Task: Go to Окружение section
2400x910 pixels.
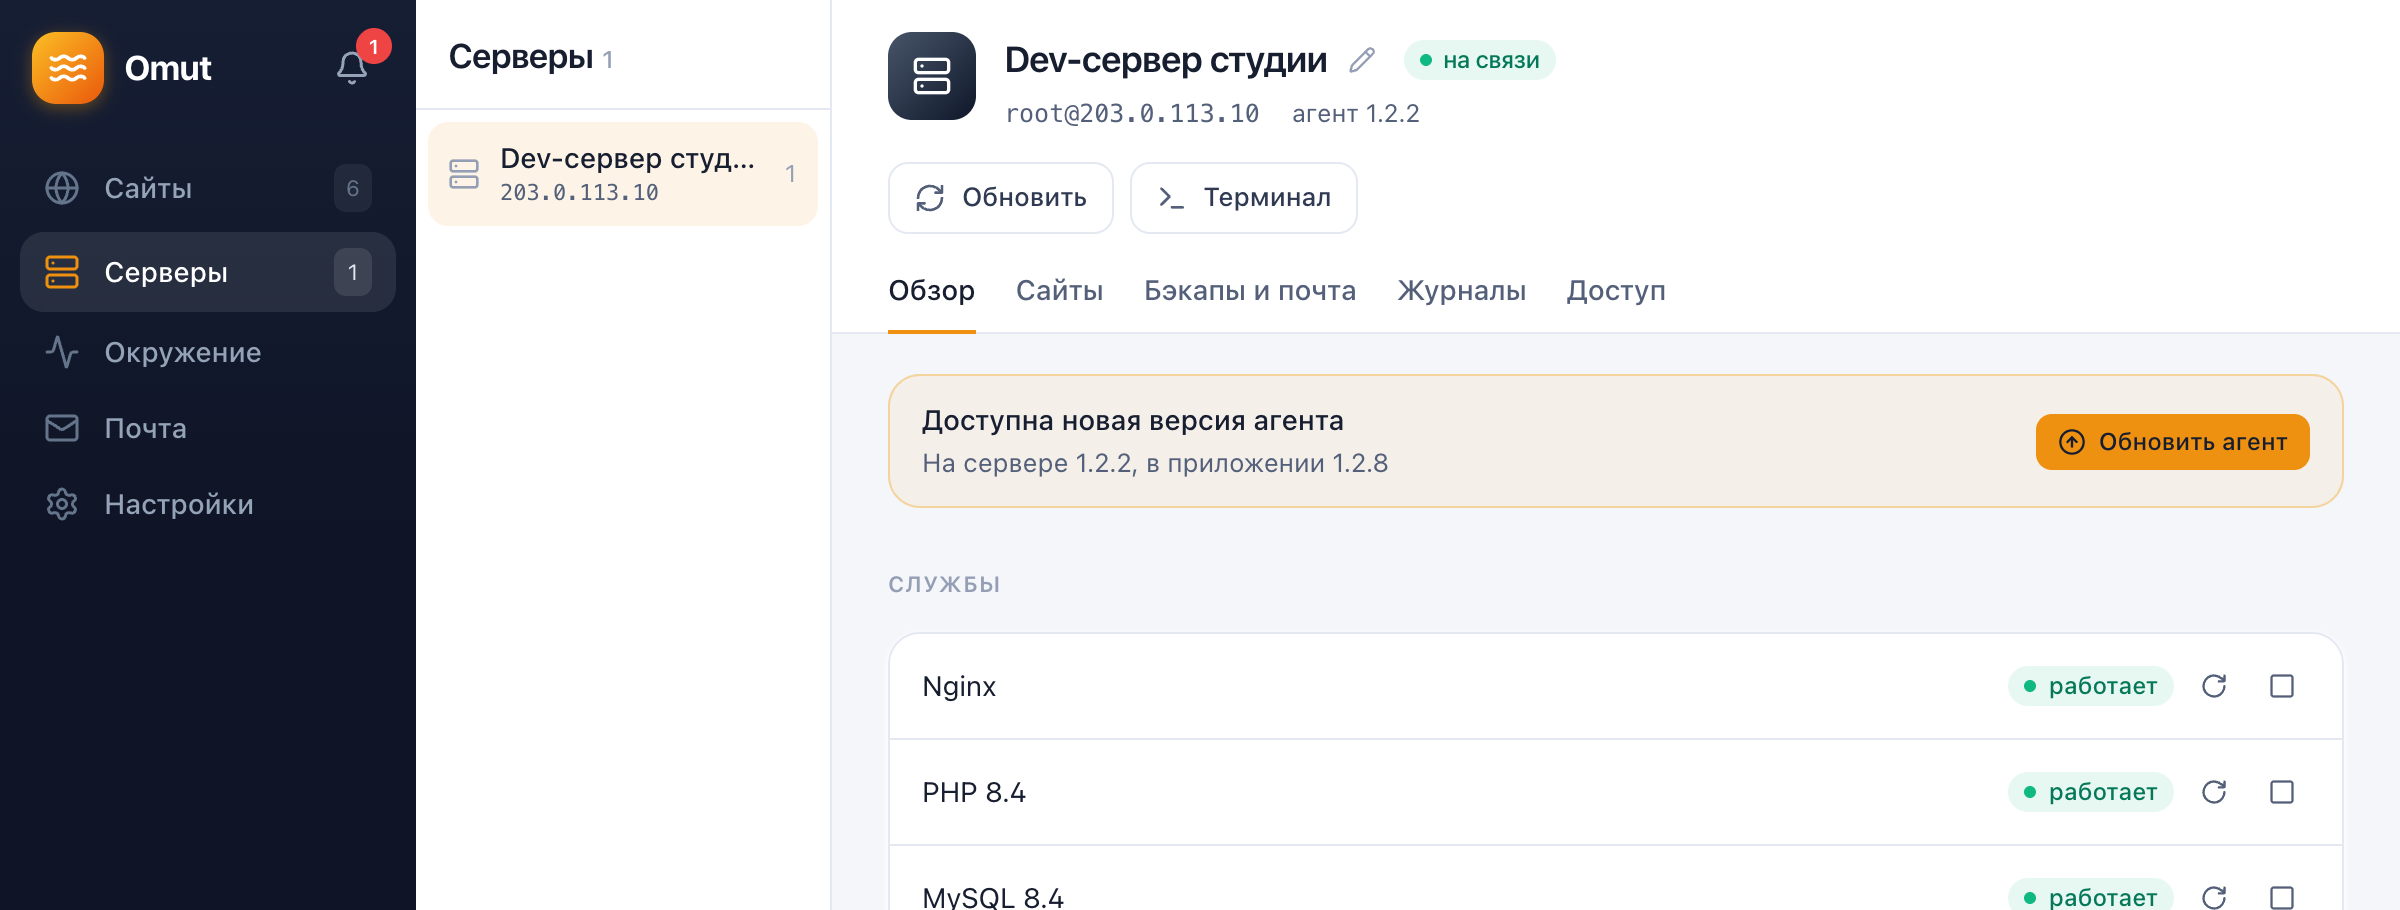Action: pyautogui.click(x=208, y=352)
